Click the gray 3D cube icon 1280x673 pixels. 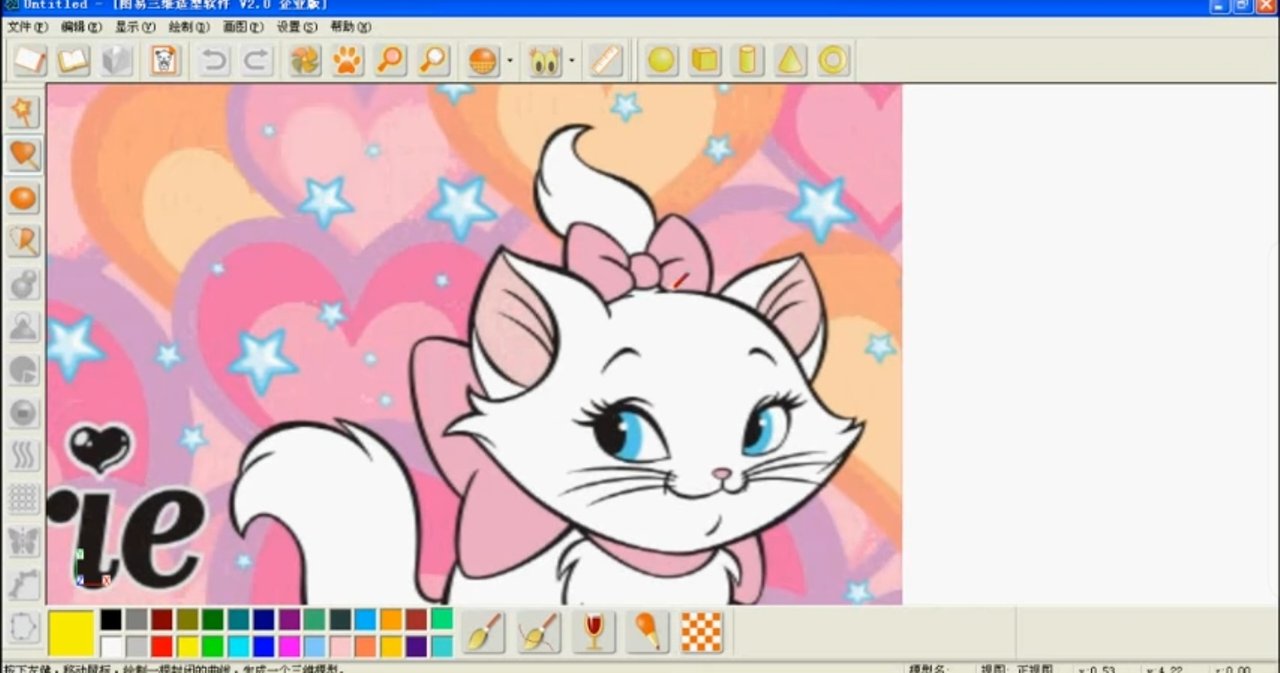[x=116, y=61]
